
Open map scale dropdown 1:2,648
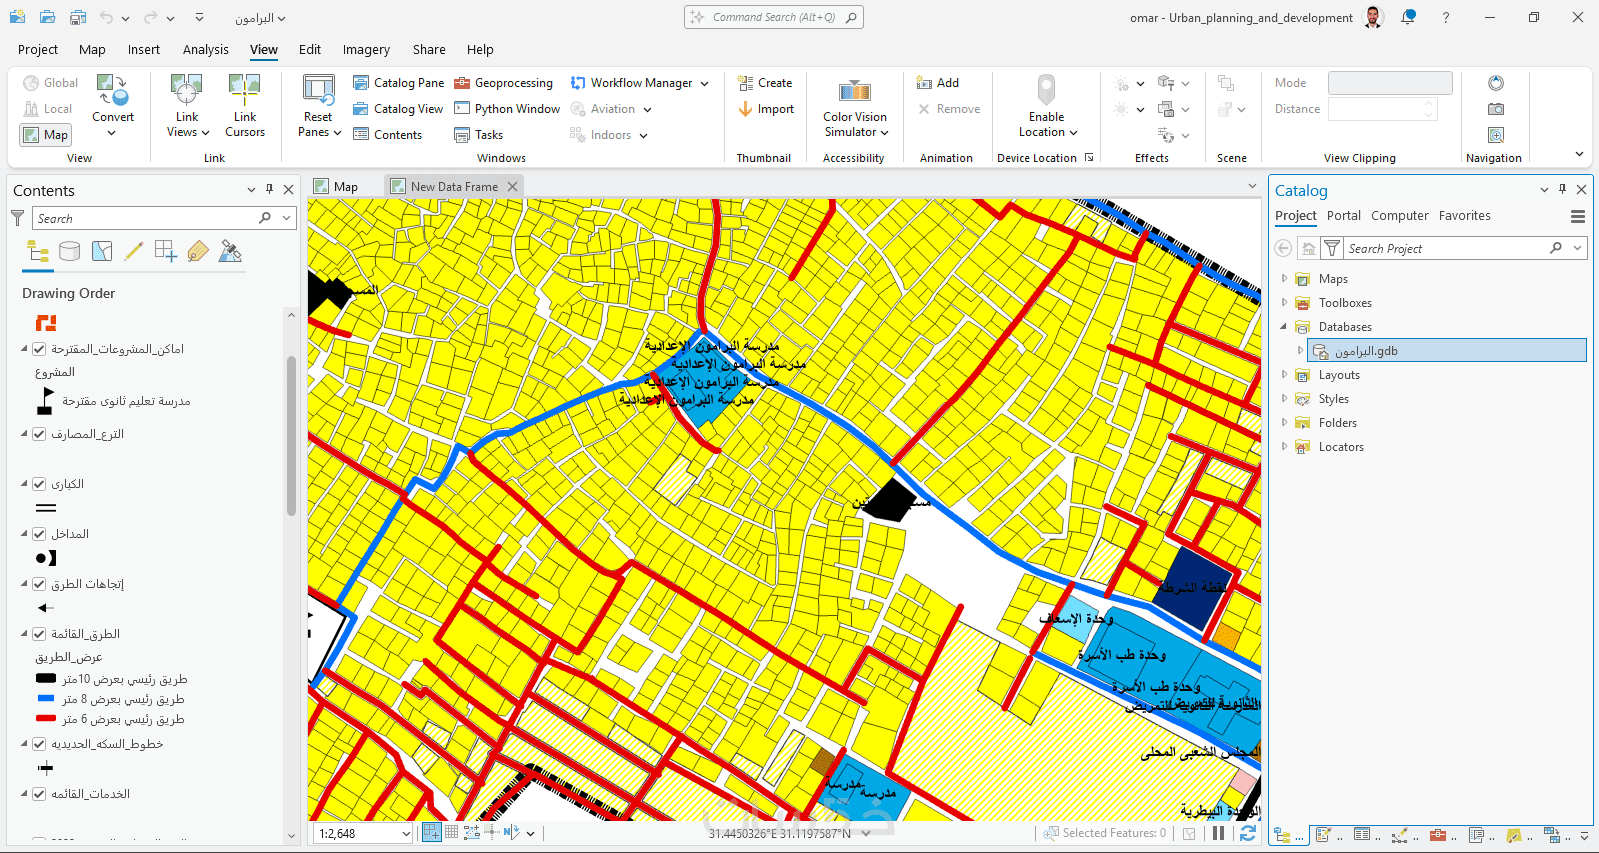pyautogui.click(x=406, y=833)
